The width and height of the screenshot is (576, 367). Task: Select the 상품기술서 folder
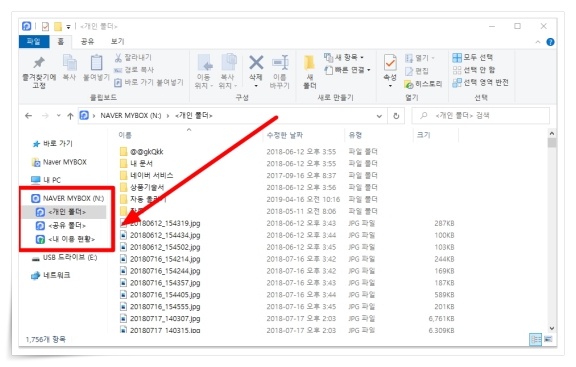click(142, 187)
